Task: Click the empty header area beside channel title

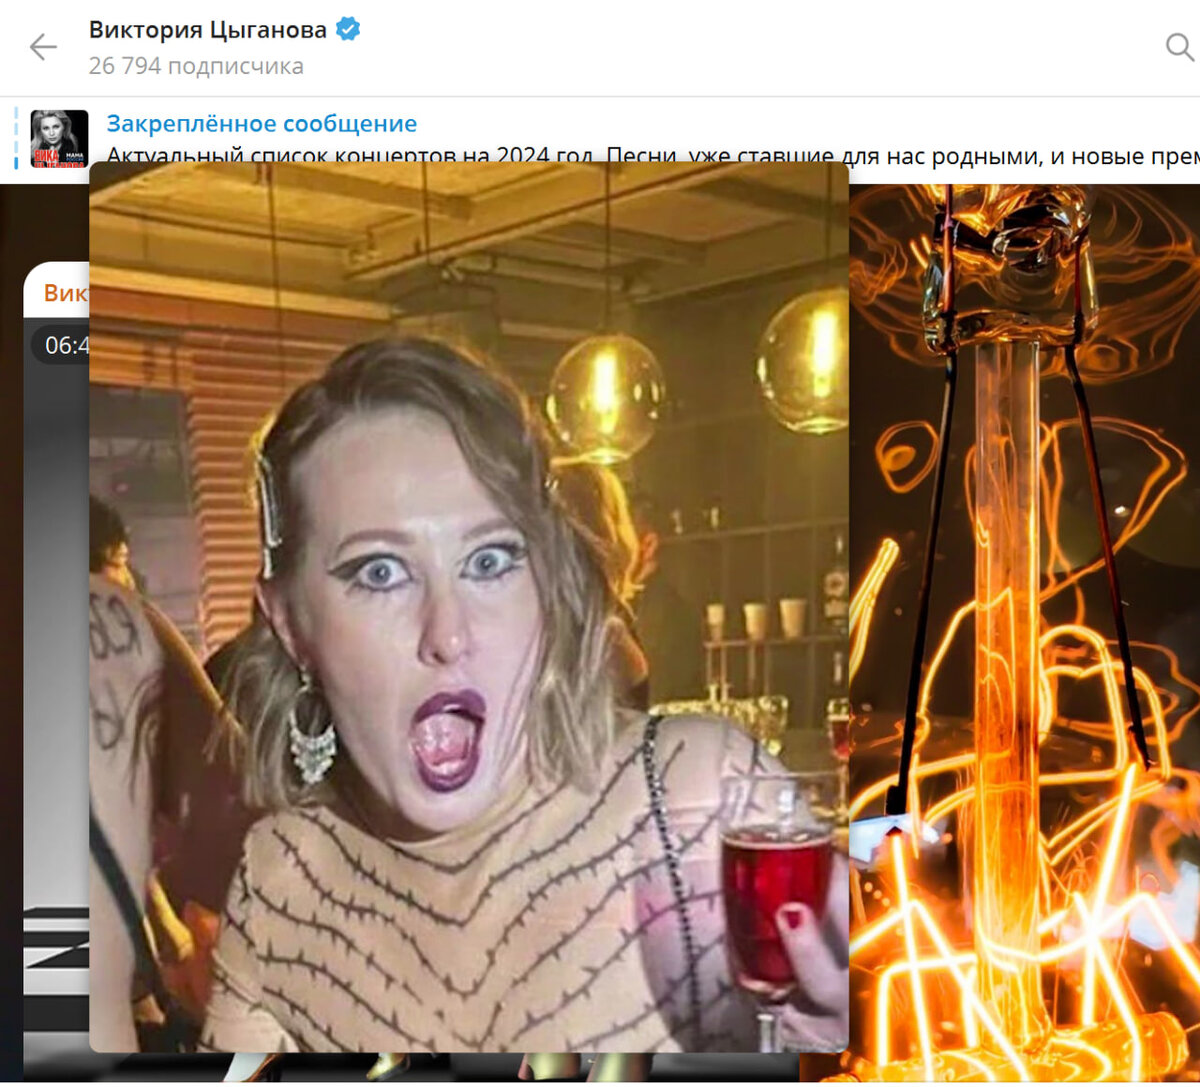Action: (760, 47)
